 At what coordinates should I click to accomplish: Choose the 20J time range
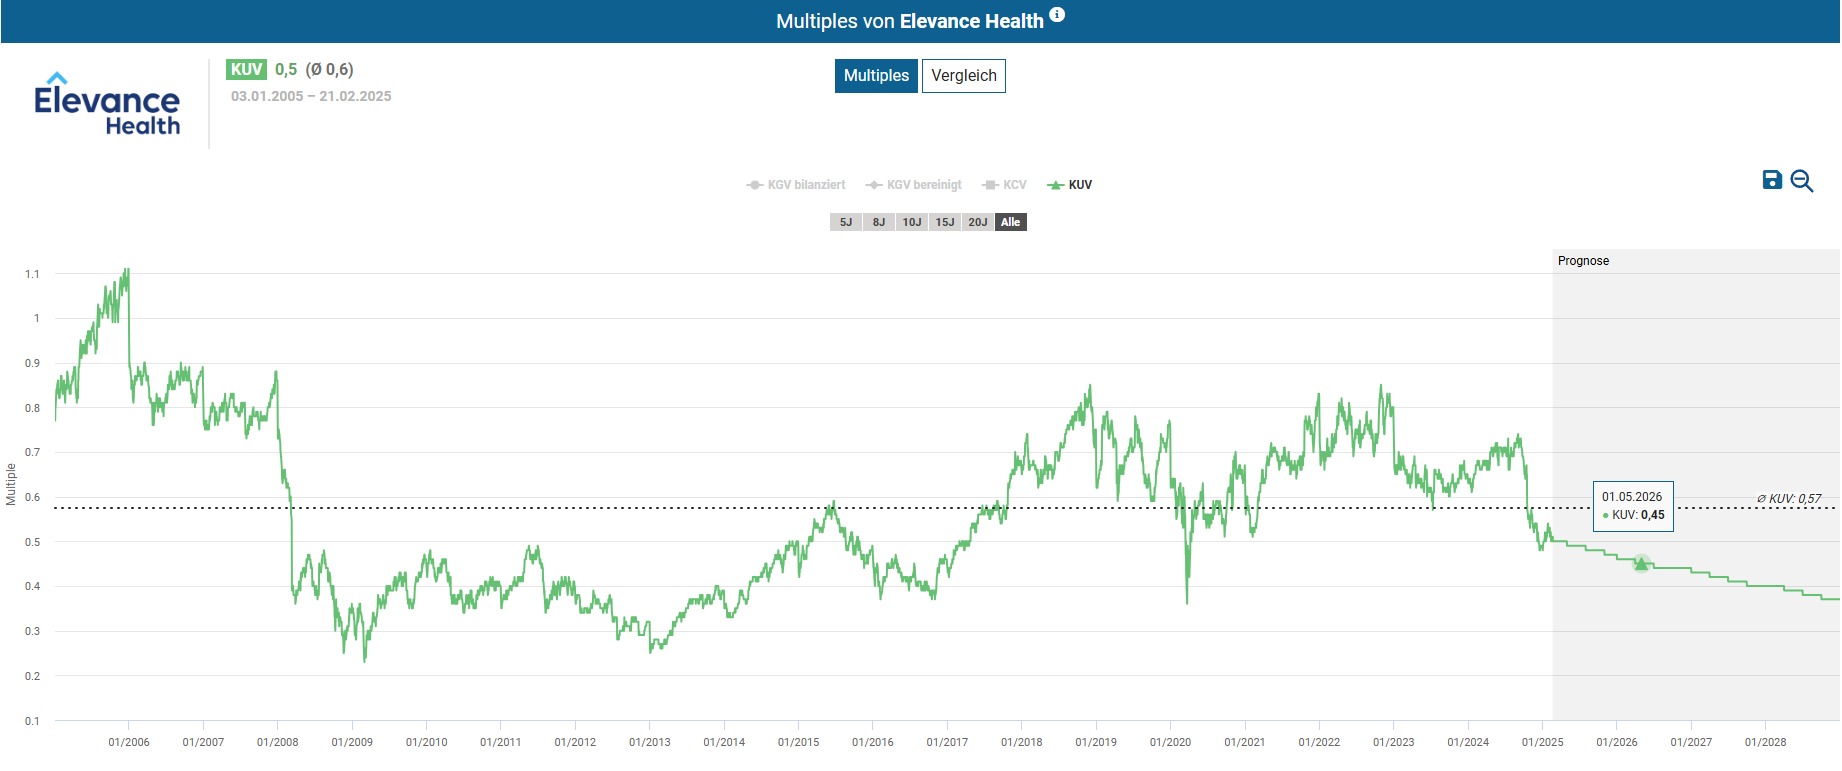click(x=978, y=222)
